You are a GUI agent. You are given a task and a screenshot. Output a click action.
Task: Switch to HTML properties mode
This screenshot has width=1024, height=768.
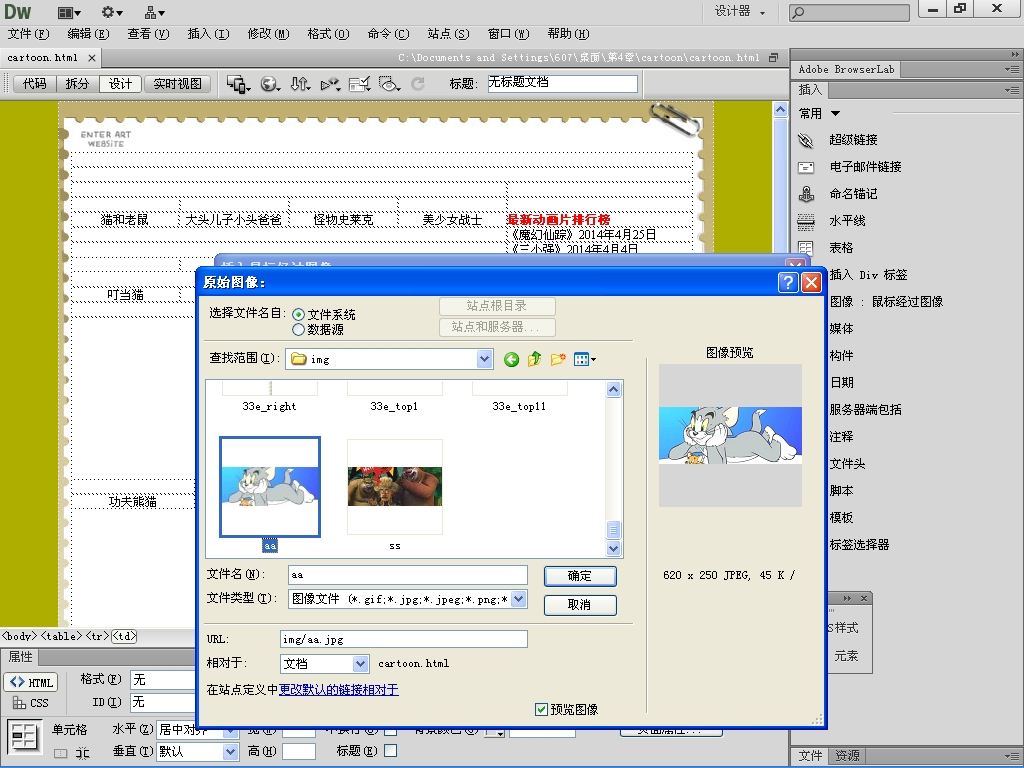(x=31, y=682)
